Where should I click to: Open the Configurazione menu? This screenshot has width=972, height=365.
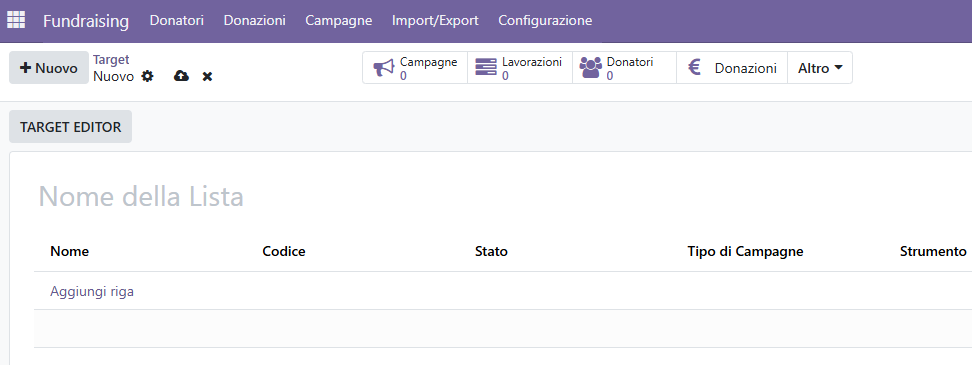point(545,20)
